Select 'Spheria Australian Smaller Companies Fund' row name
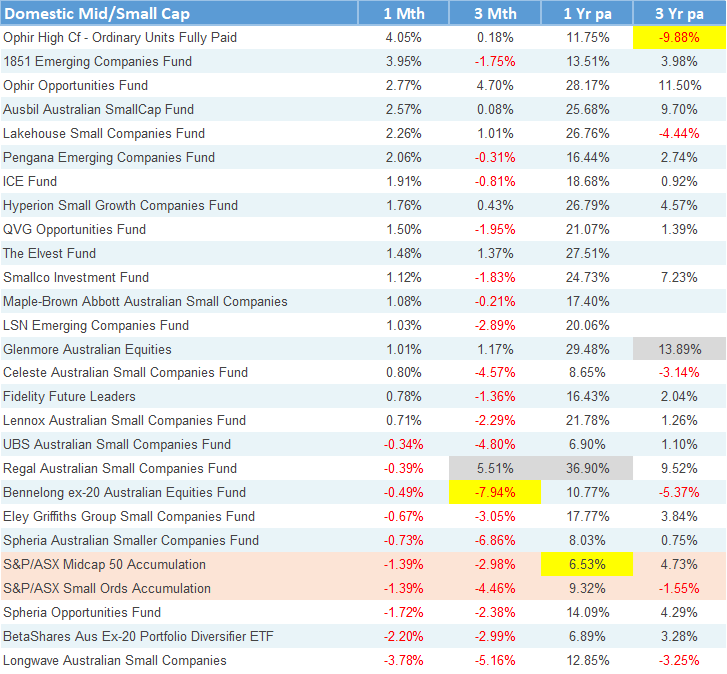 [131, 540]
